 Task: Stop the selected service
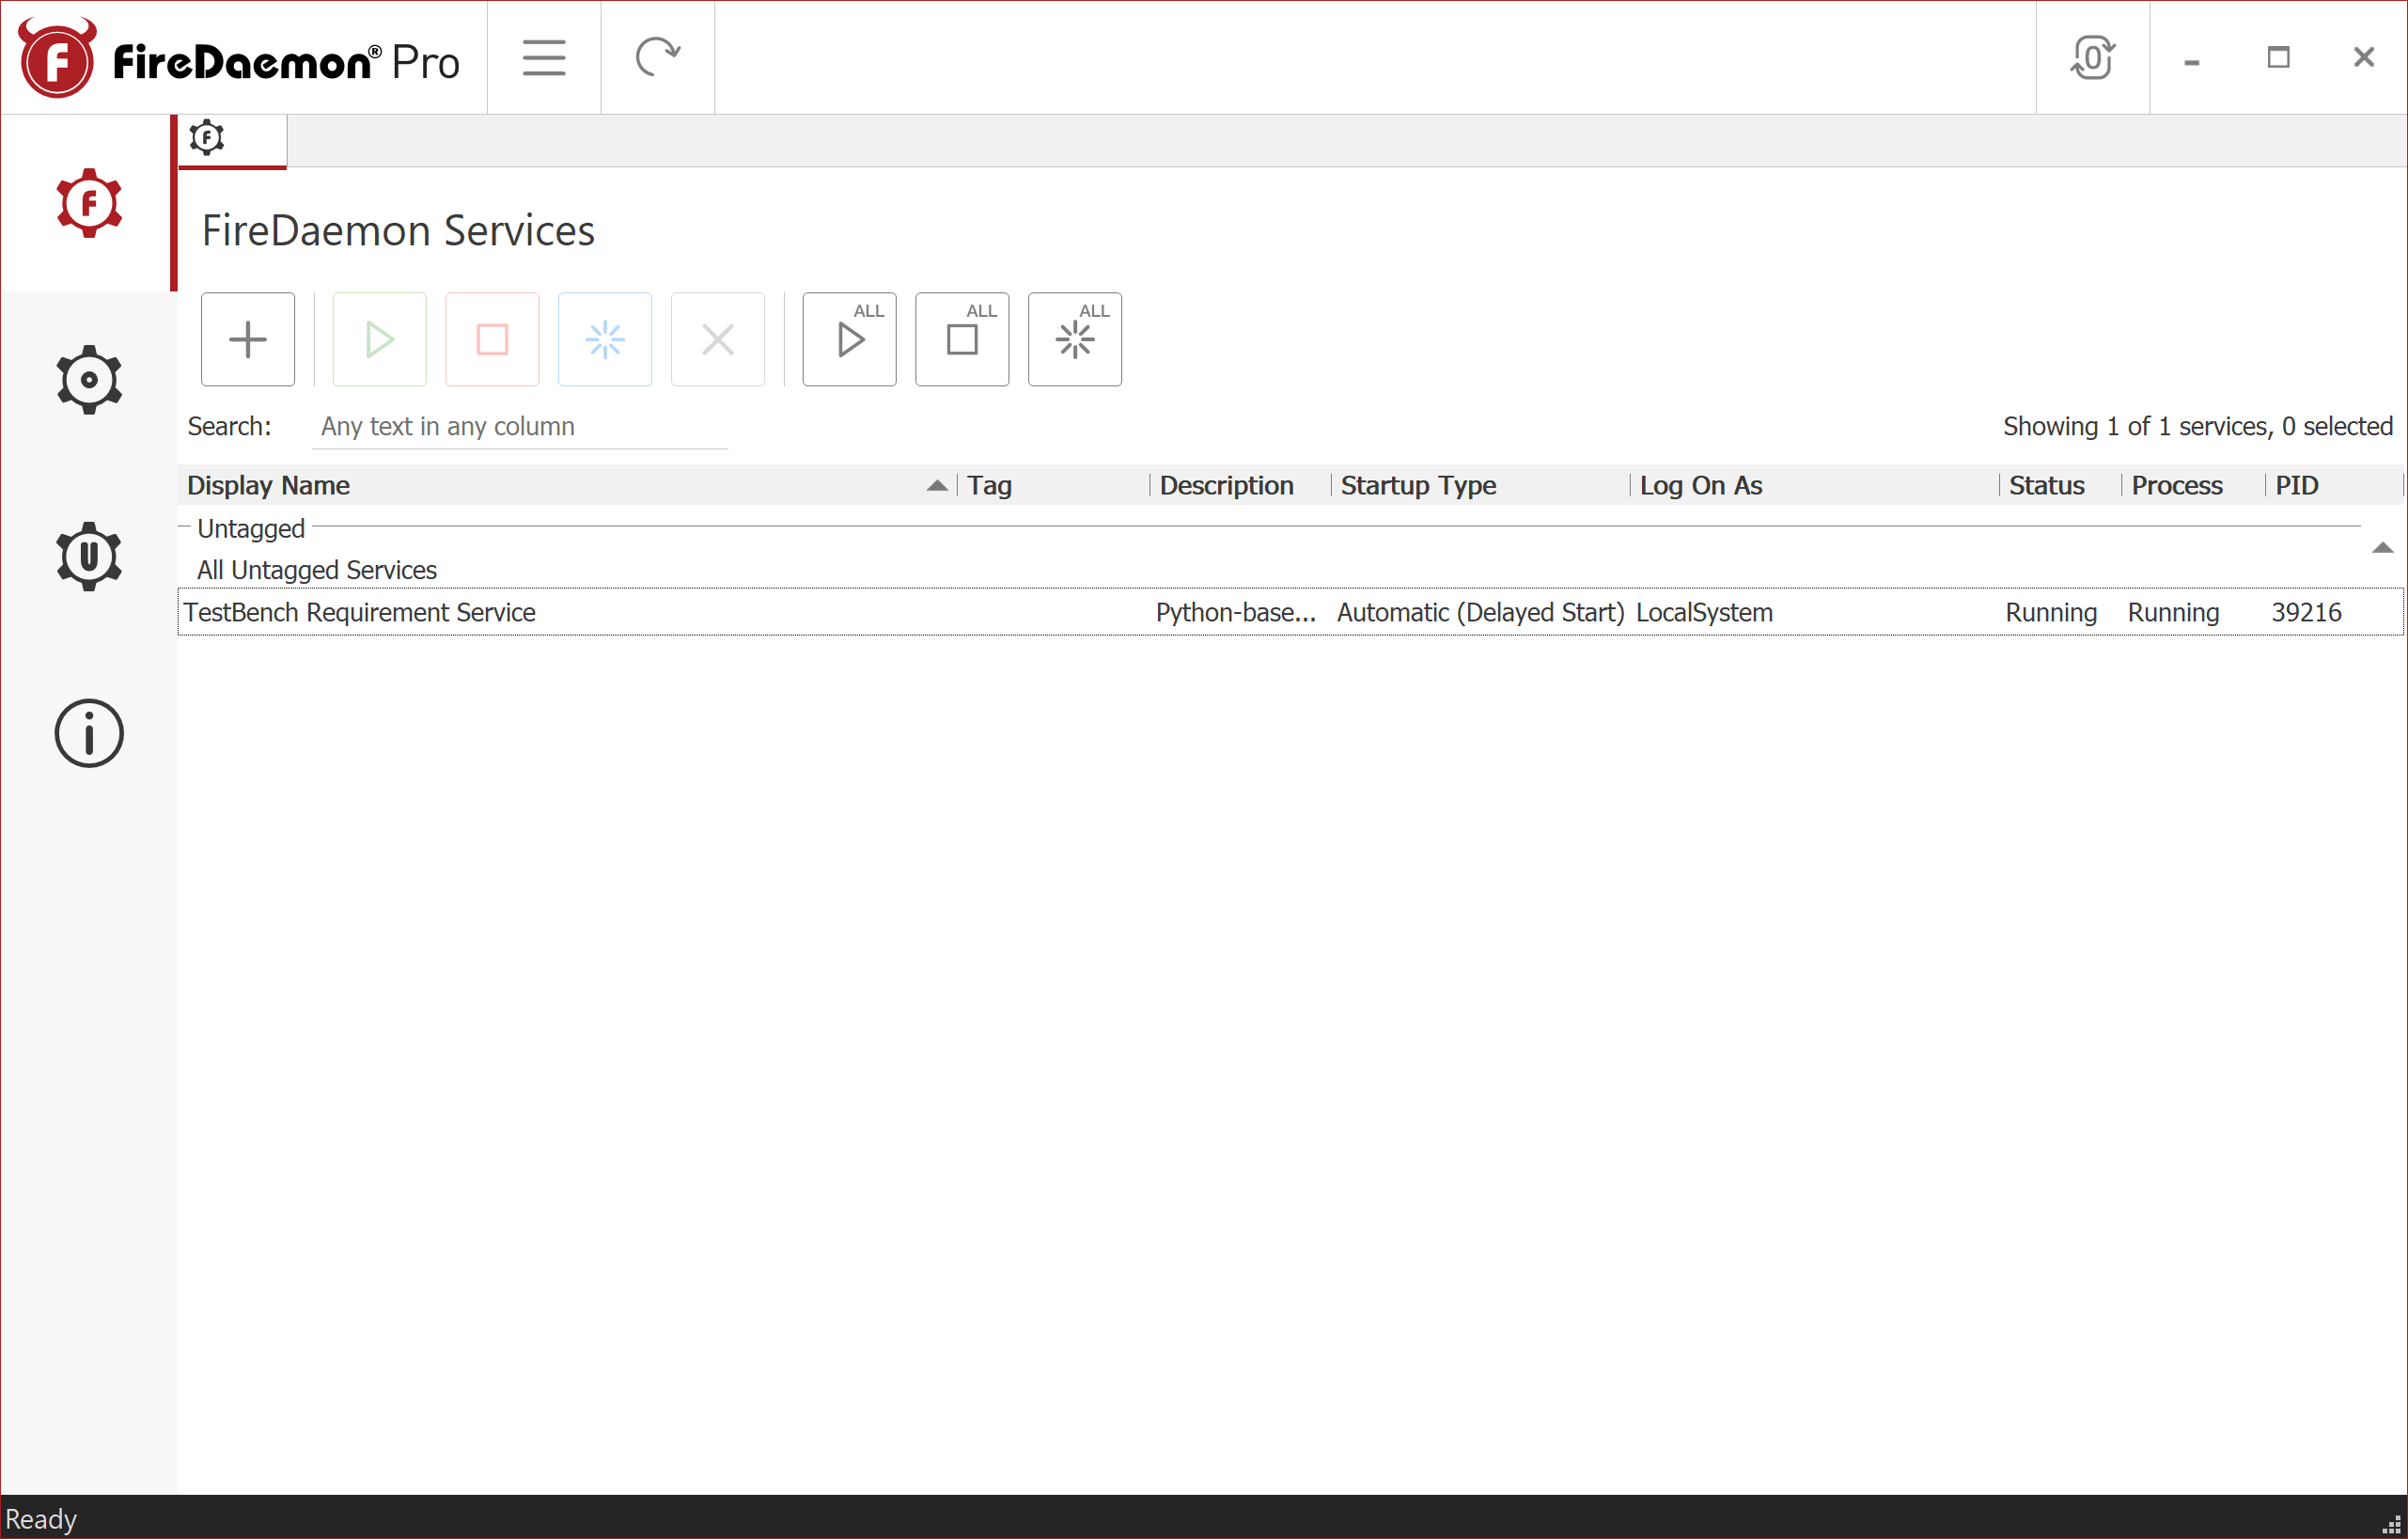(491, 339)
